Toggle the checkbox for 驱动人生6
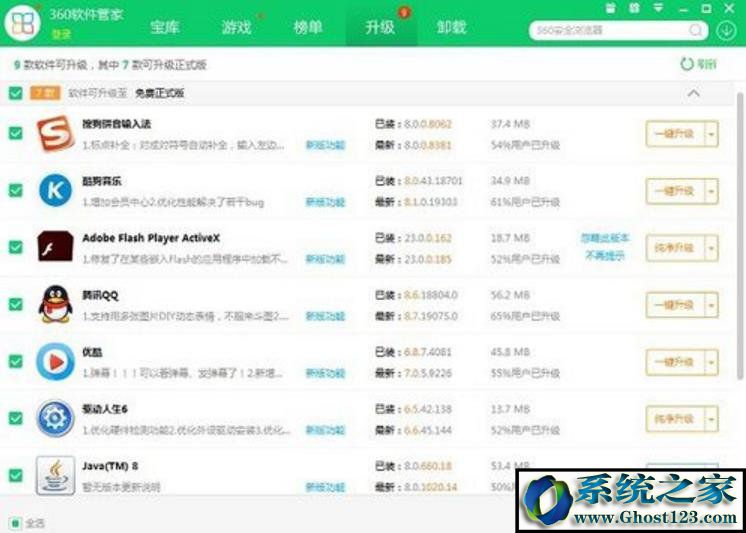The width and height of the screenshot is (746, 533). [x=16, y=418]
